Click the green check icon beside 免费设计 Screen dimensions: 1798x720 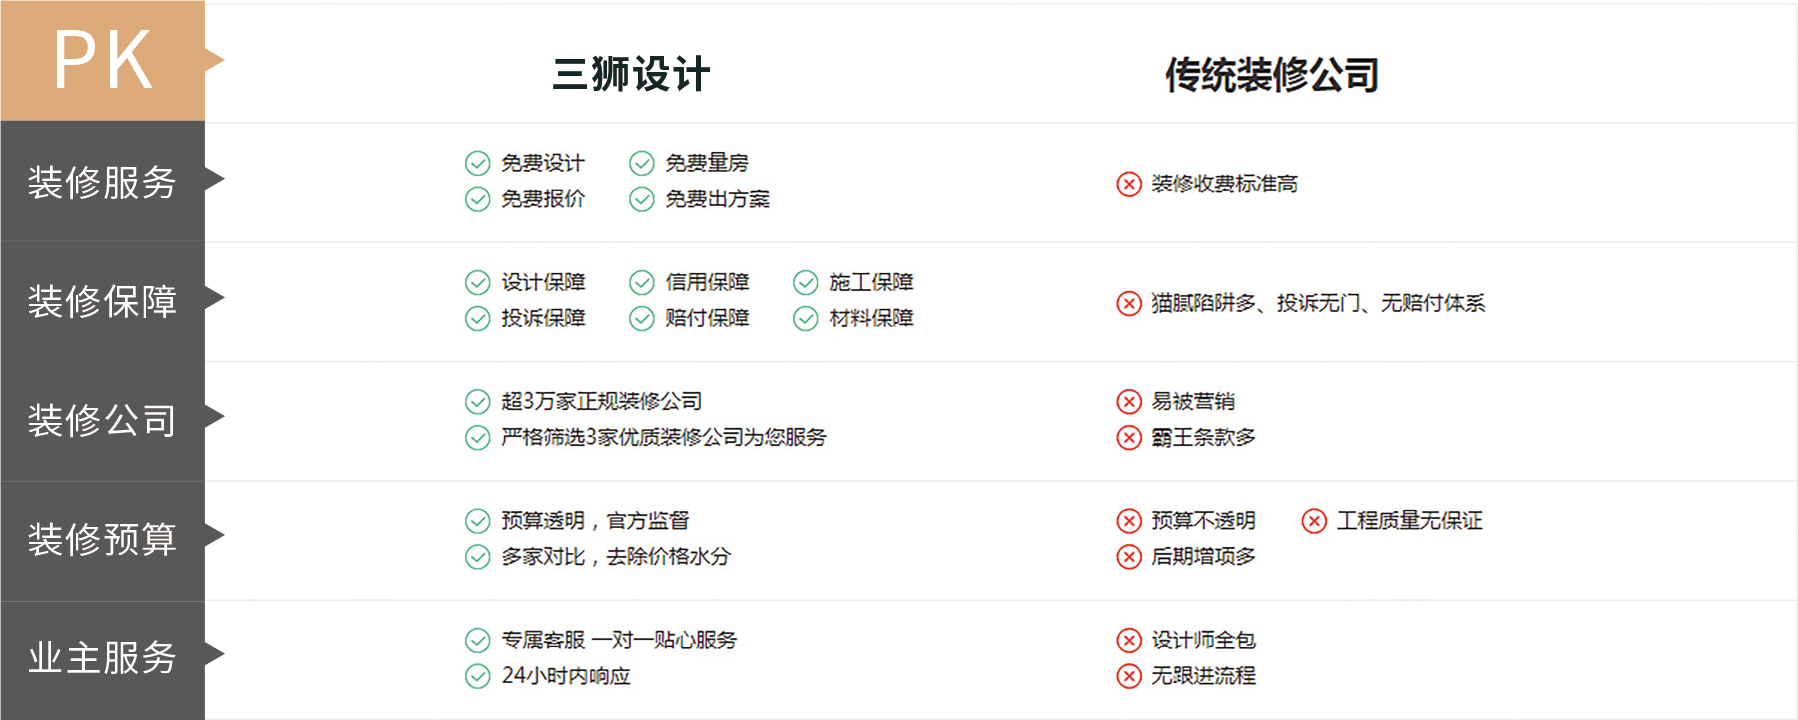pyautogui.click(x=478, y=163)
